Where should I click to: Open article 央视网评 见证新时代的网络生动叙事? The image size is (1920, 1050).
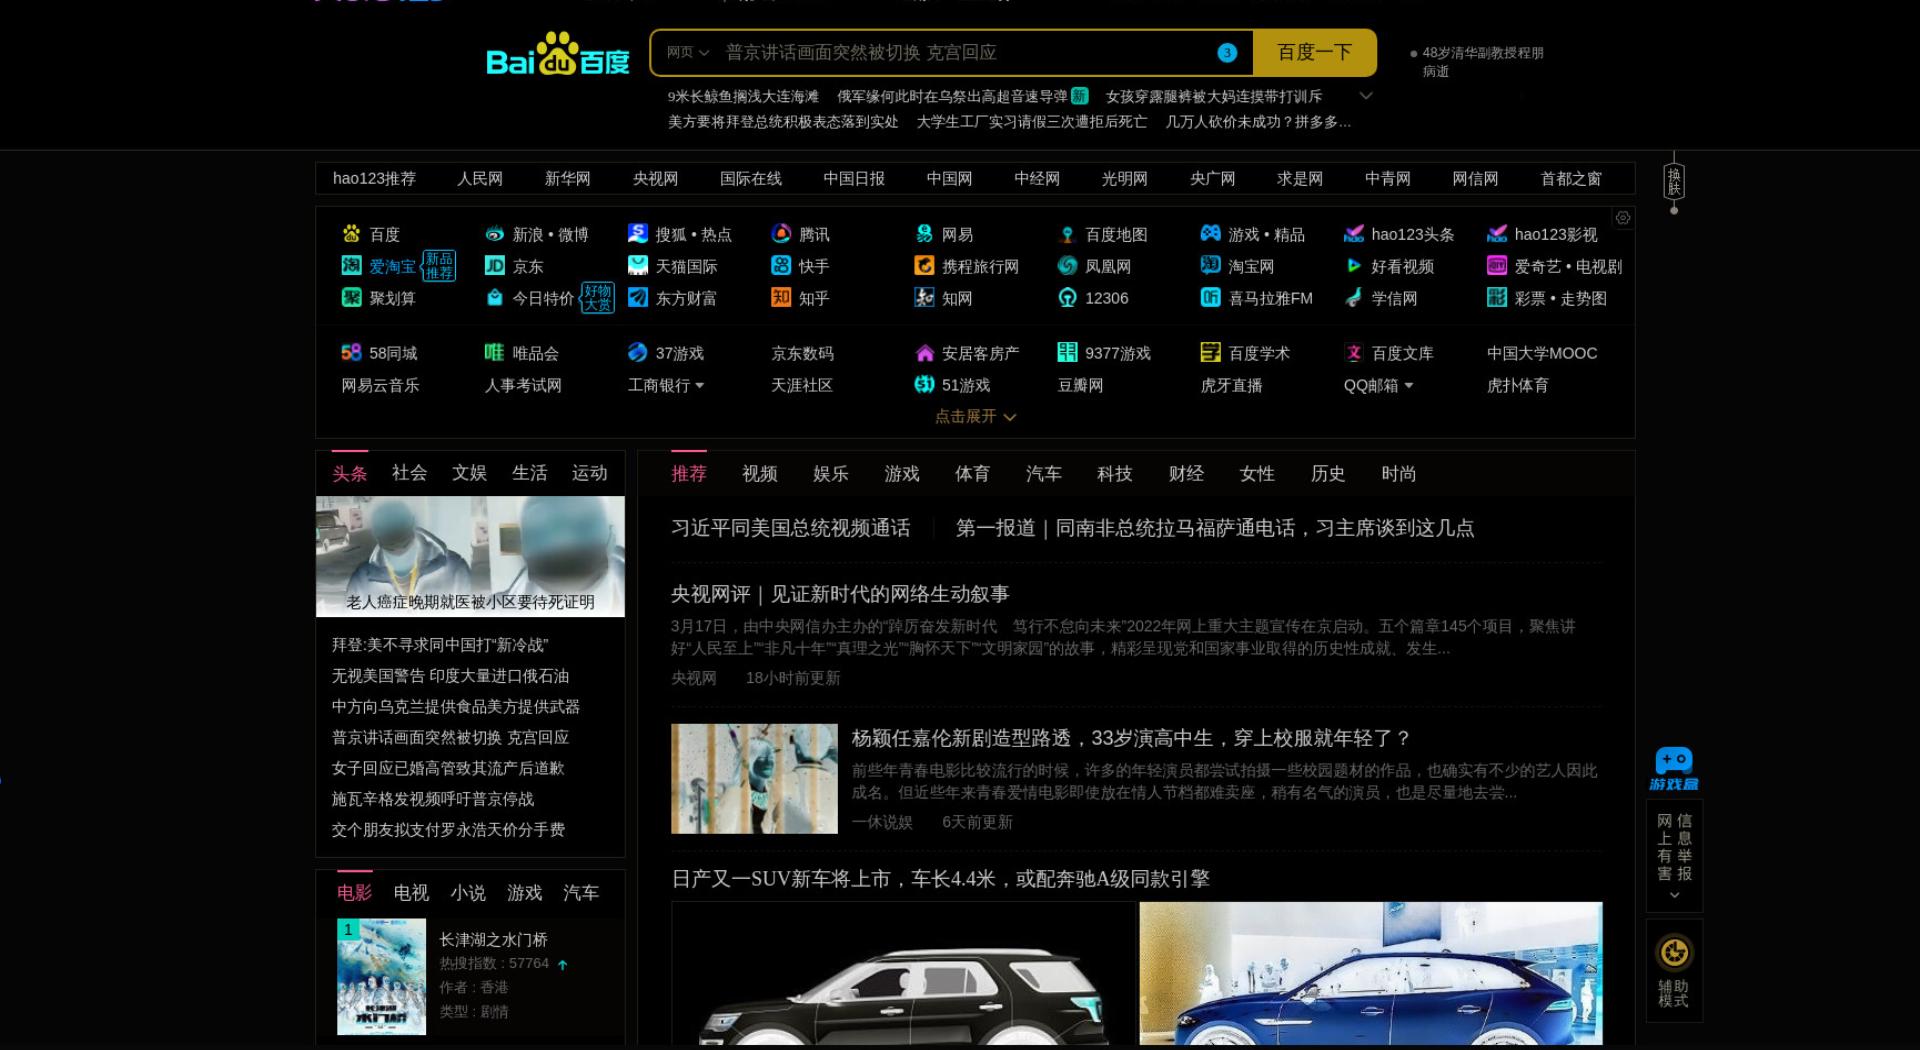[840, 594]
